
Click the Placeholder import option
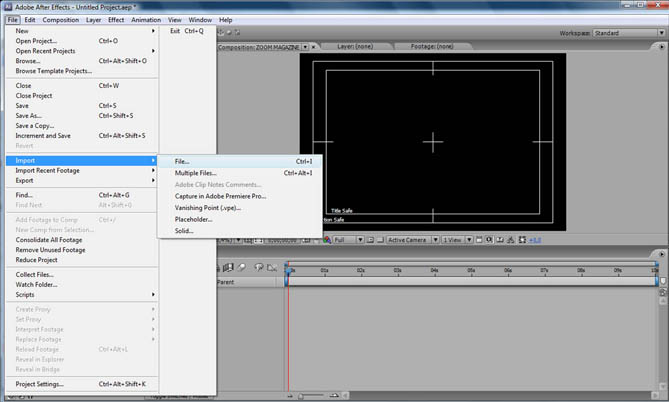tap(193, 219)
